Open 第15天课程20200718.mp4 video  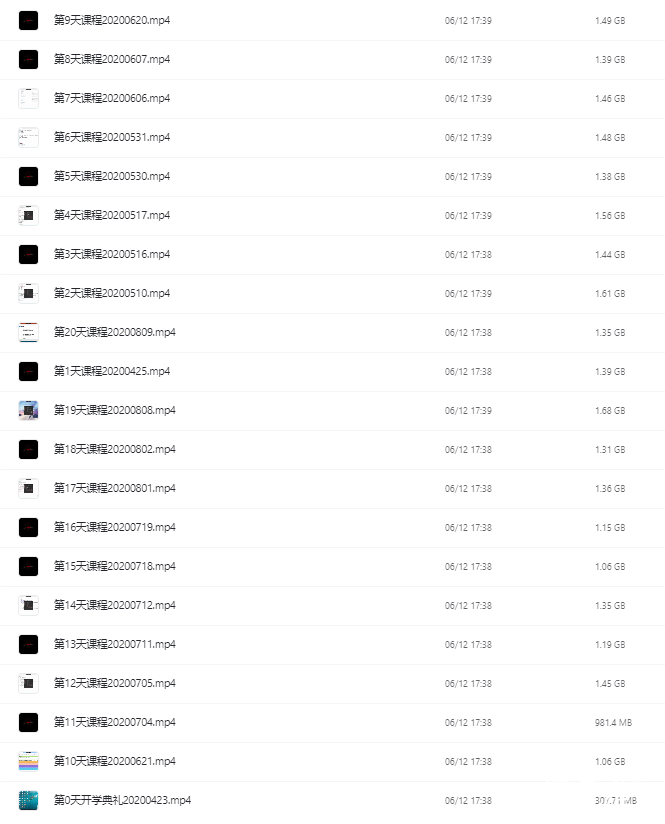(x=115, y=566)
